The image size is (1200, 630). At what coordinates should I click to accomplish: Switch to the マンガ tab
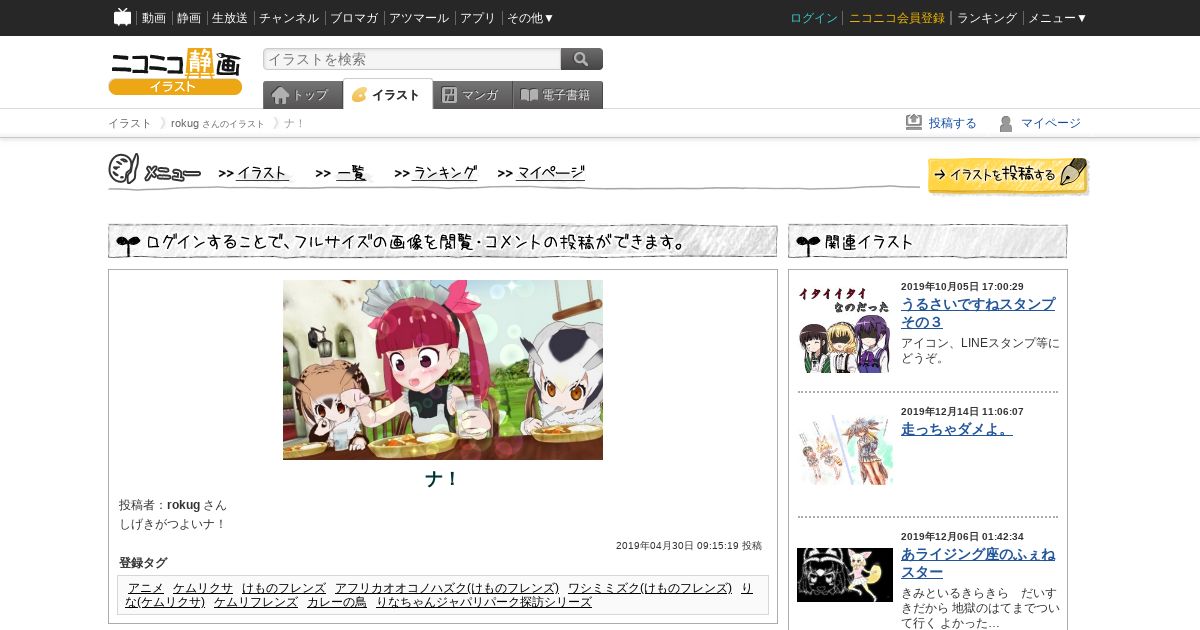point(473,95)
